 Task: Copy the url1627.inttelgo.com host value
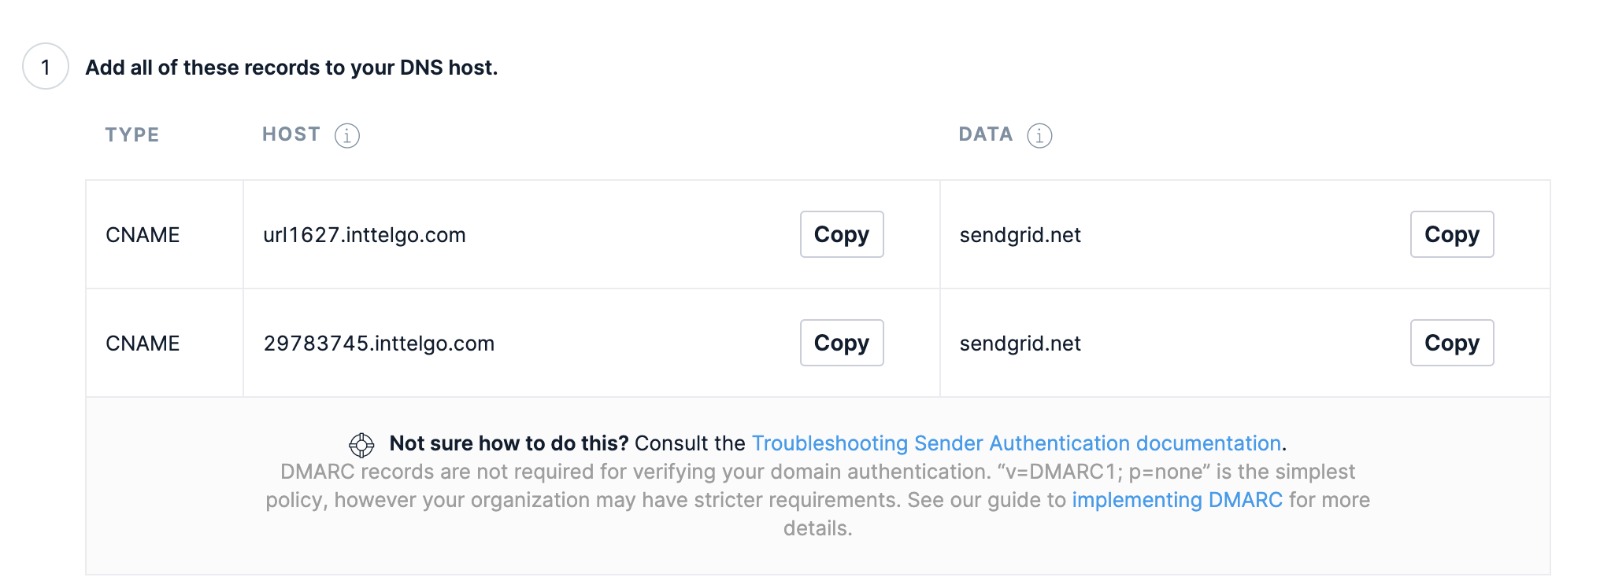(x=841, y=234)
